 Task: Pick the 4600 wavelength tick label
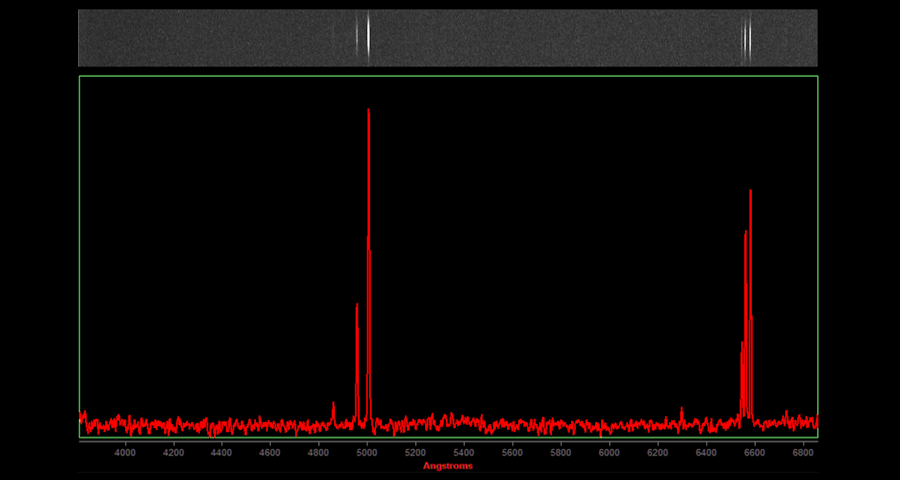coord(270,453)
